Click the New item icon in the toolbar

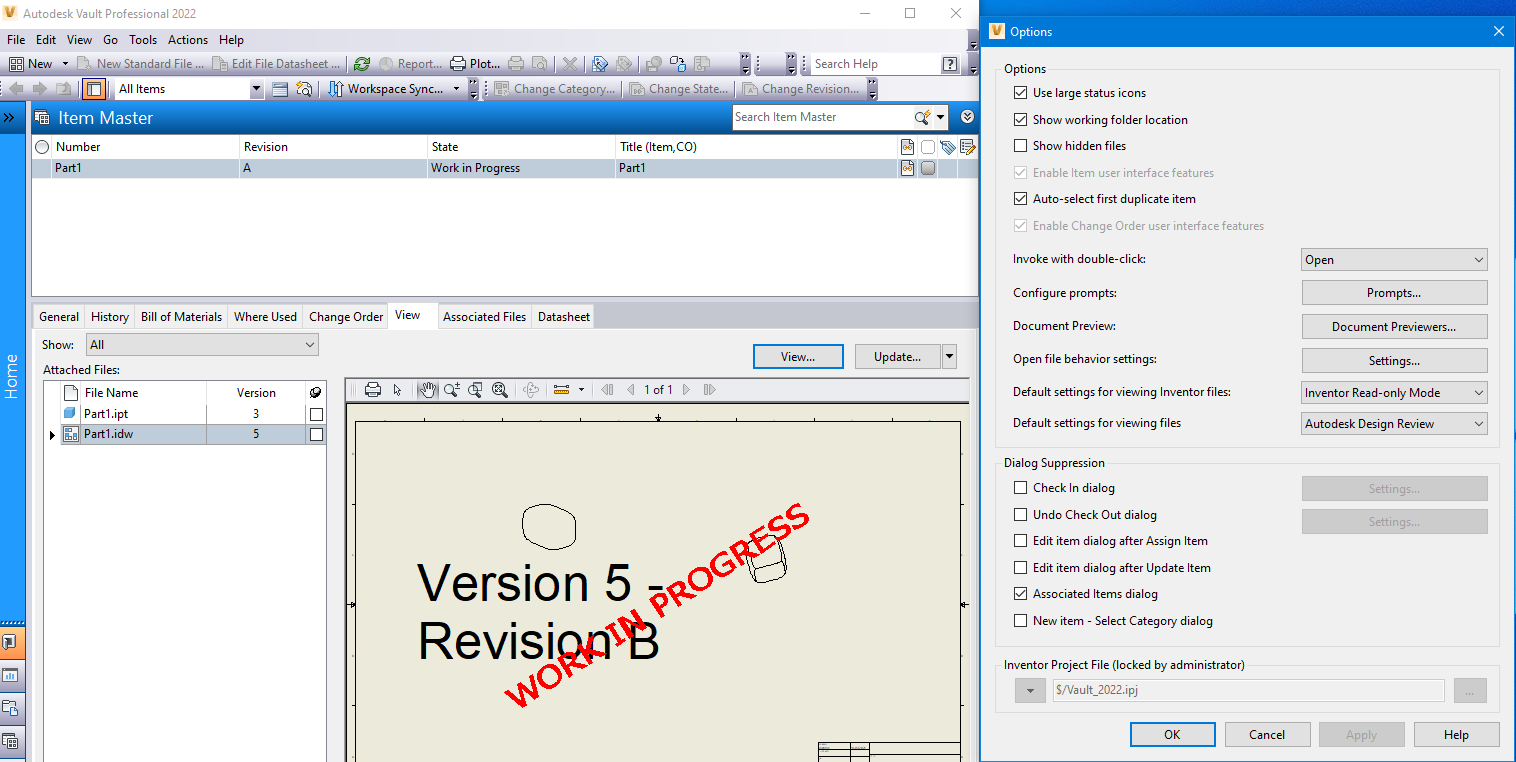(17, 64)
